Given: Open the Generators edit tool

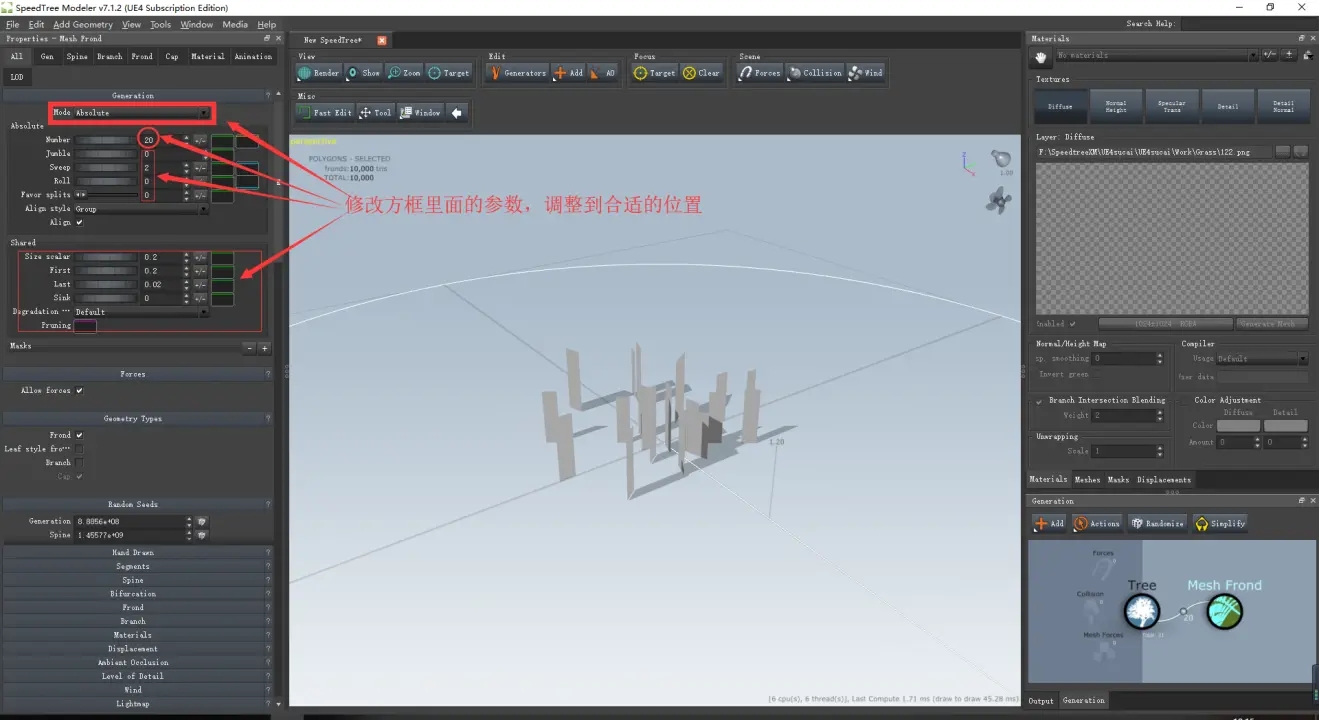Looking at the screenshot, I should (517, 73).
